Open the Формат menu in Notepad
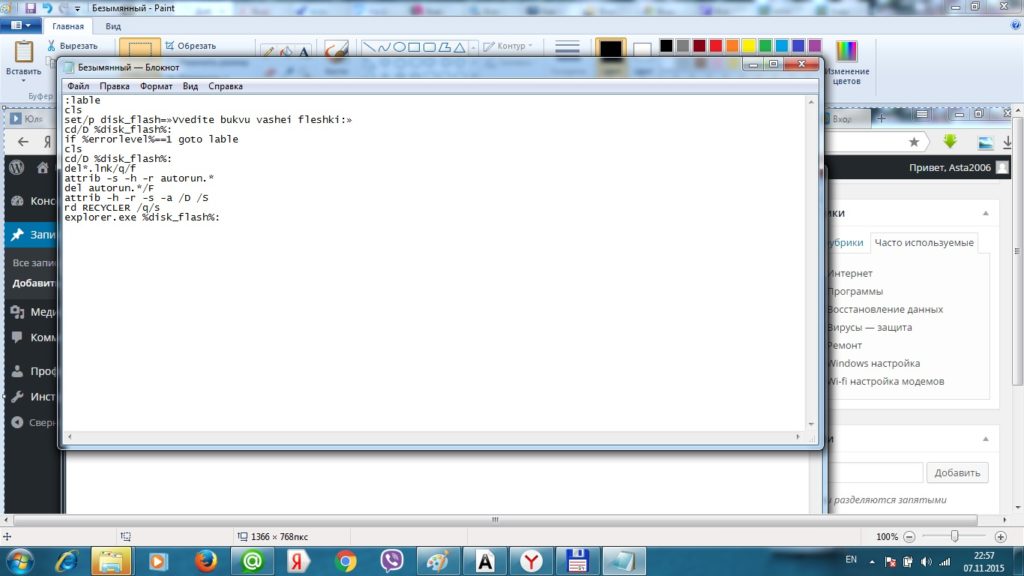Viewport: 1024px width, 576px height. point(156,87)
